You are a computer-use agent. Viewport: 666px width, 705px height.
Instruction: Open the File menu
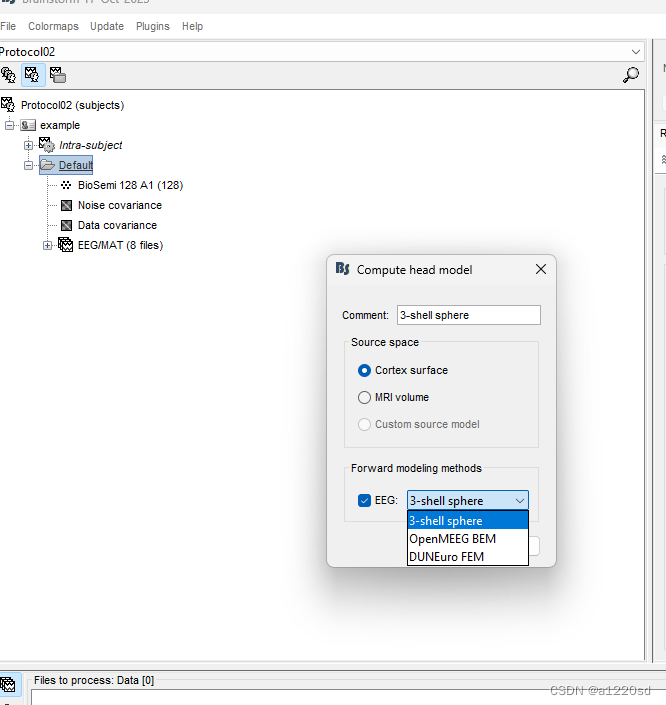(8, 26)
